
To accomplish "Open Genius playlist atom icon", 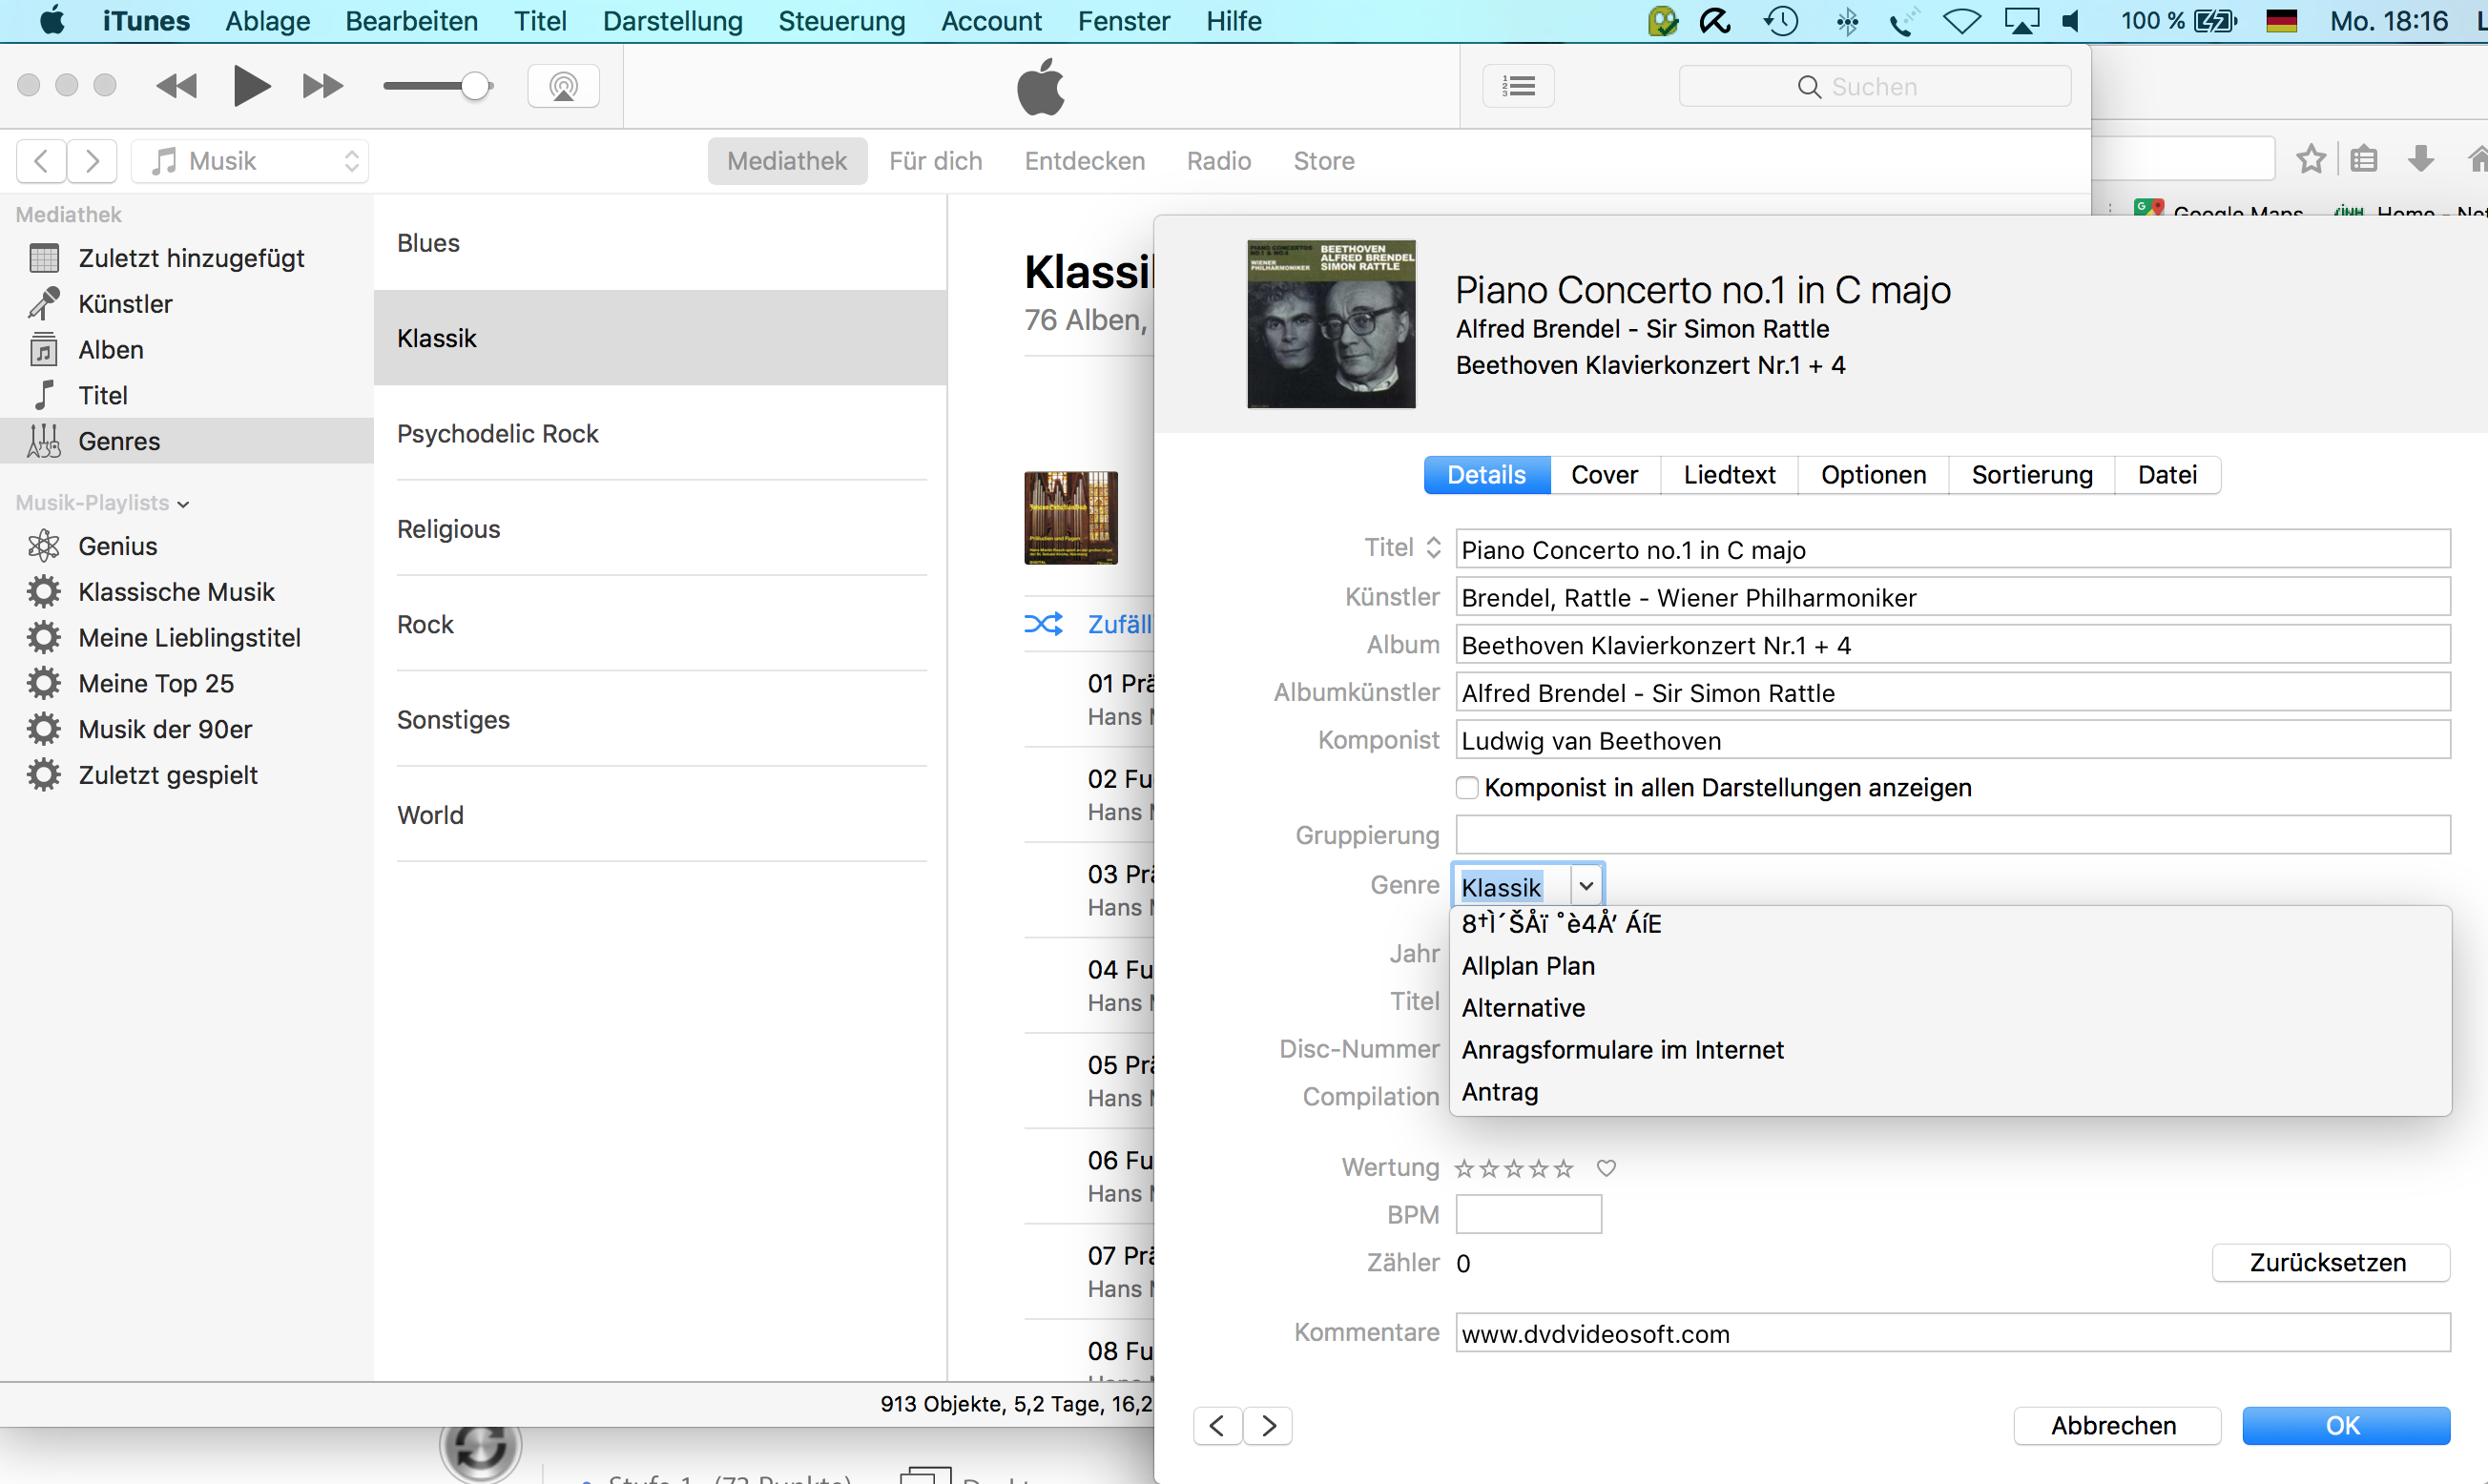I will pyautogui.click(x=43, y=546).
